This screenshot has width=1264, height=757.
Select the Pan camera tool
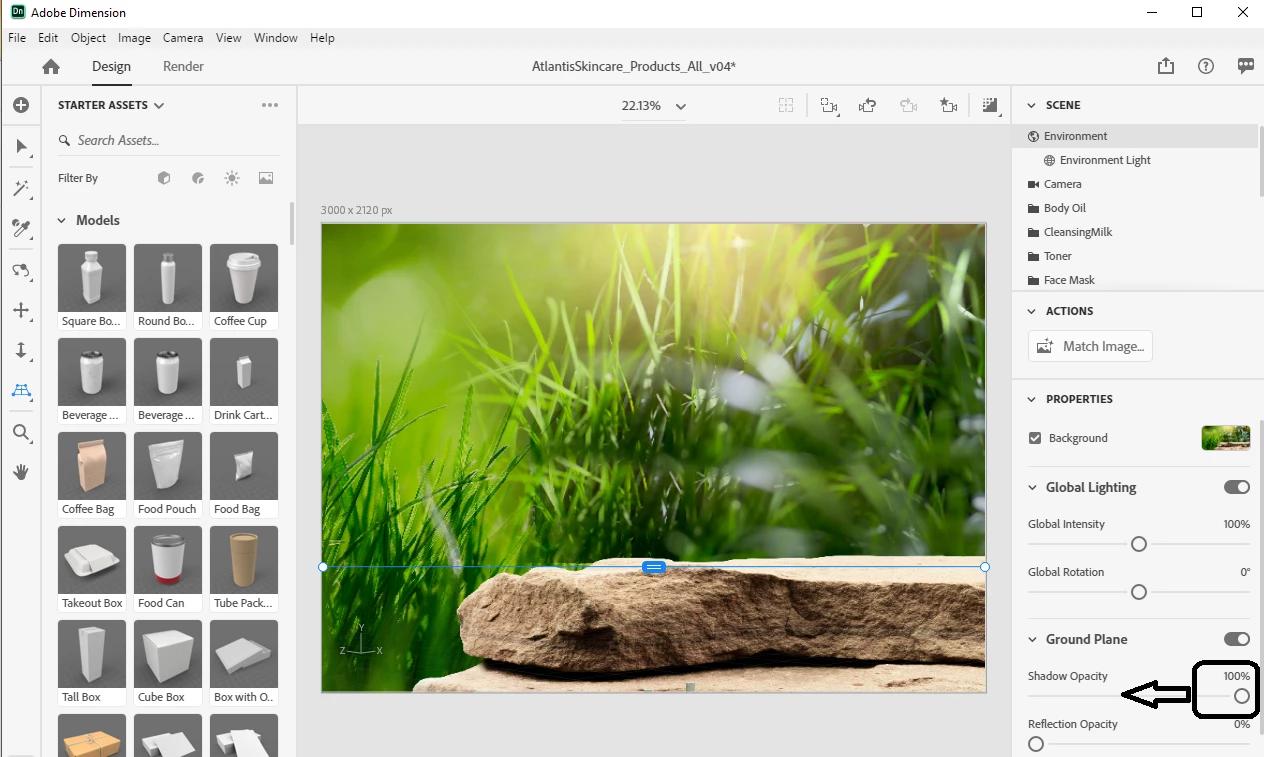[x=21, y=310]
